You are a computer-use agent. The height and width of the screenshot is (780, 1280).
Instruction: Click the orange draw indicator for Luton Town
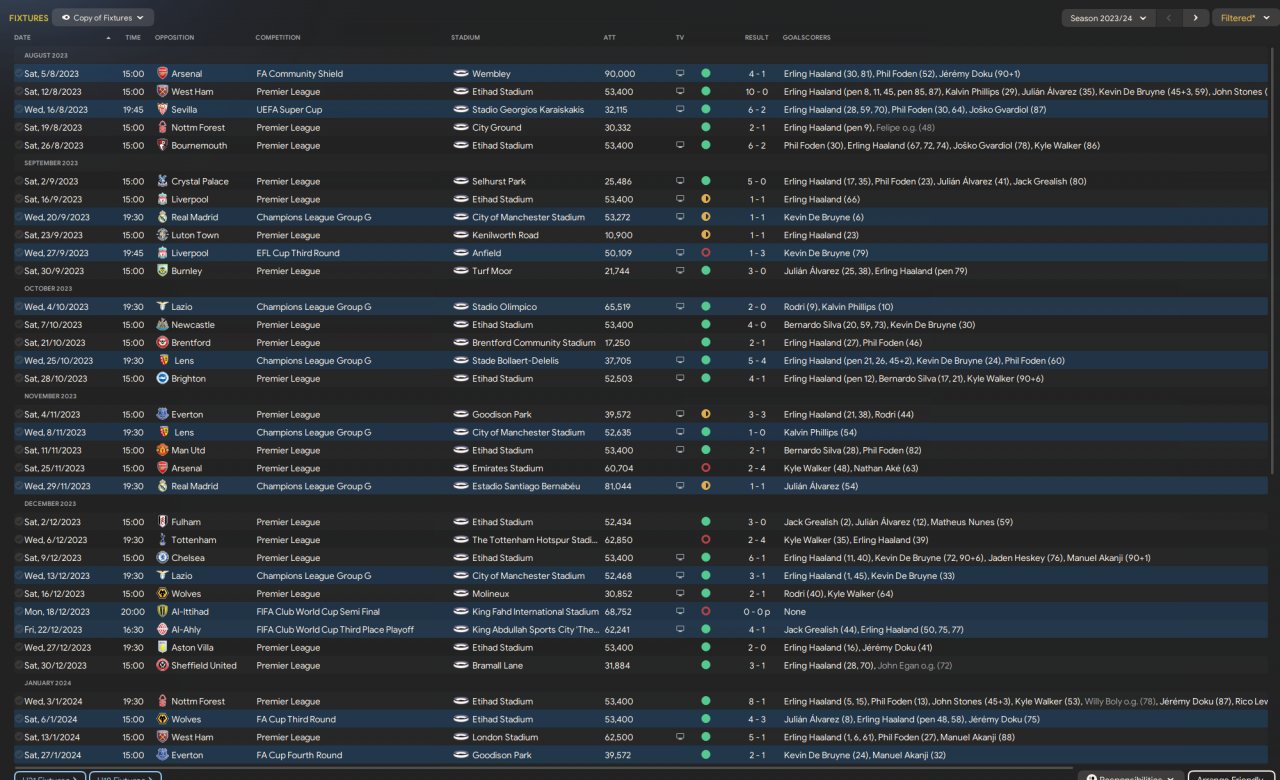pyautogui.click(x=706, y=236)
